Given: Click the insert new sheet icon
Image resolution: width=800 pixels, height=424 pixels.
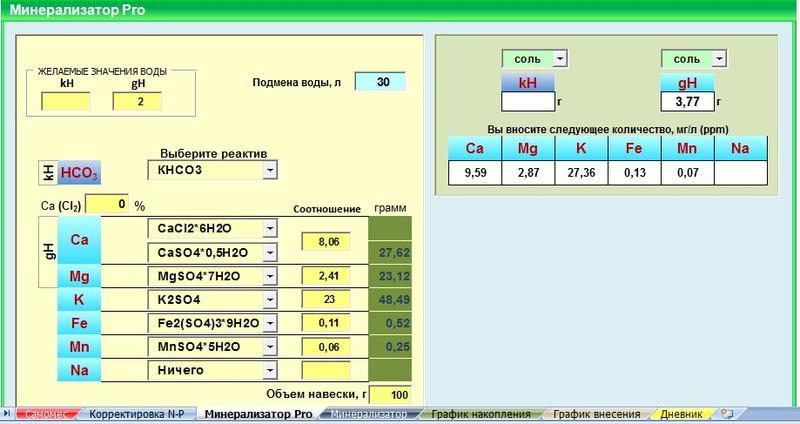Looking at the screenshot, I should pyautogui.click(x=727, y=413).
